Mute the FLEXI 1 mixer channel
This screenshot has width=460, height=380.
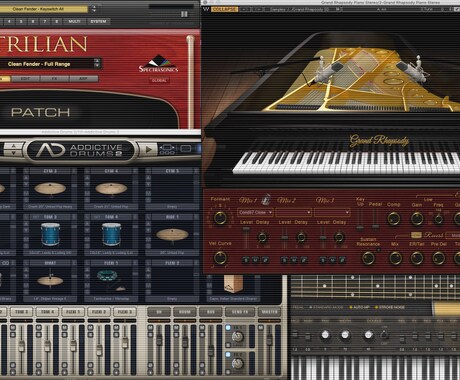(65, 327)
